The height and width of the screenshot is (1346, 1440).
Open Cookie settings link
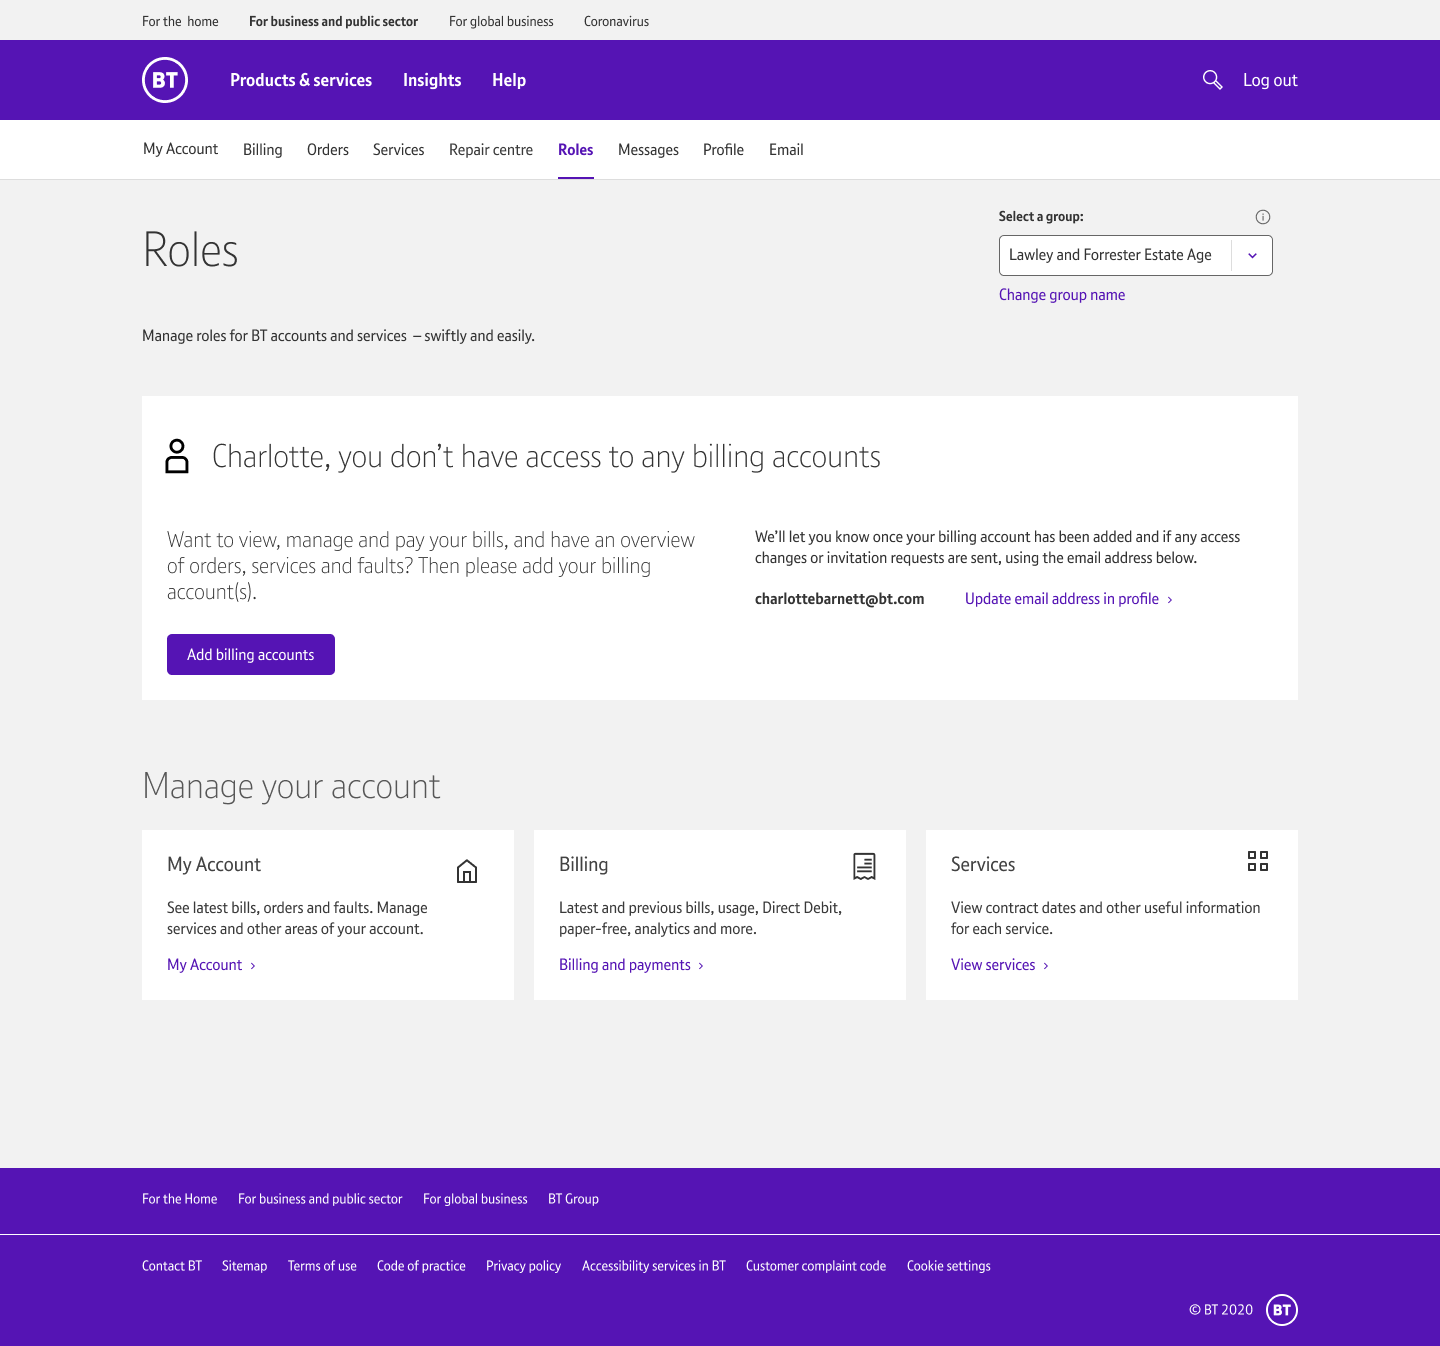(949, 1266)
